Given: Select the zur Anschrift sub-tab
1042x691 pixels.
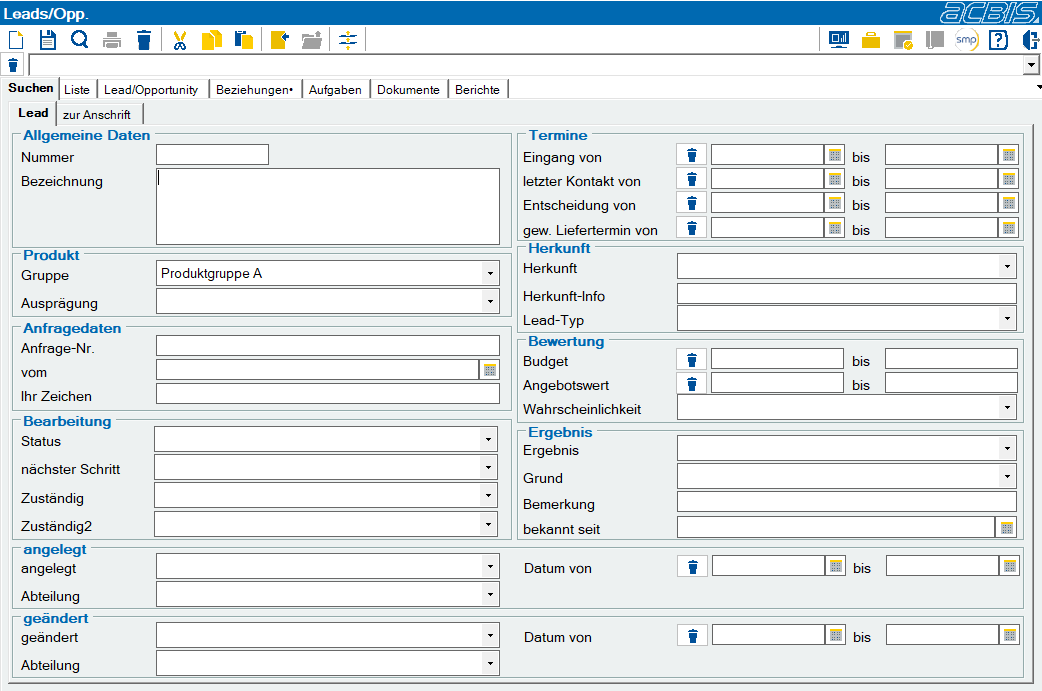Looking at the screenshot, I should pyautogui.click(x=97, y=114).
